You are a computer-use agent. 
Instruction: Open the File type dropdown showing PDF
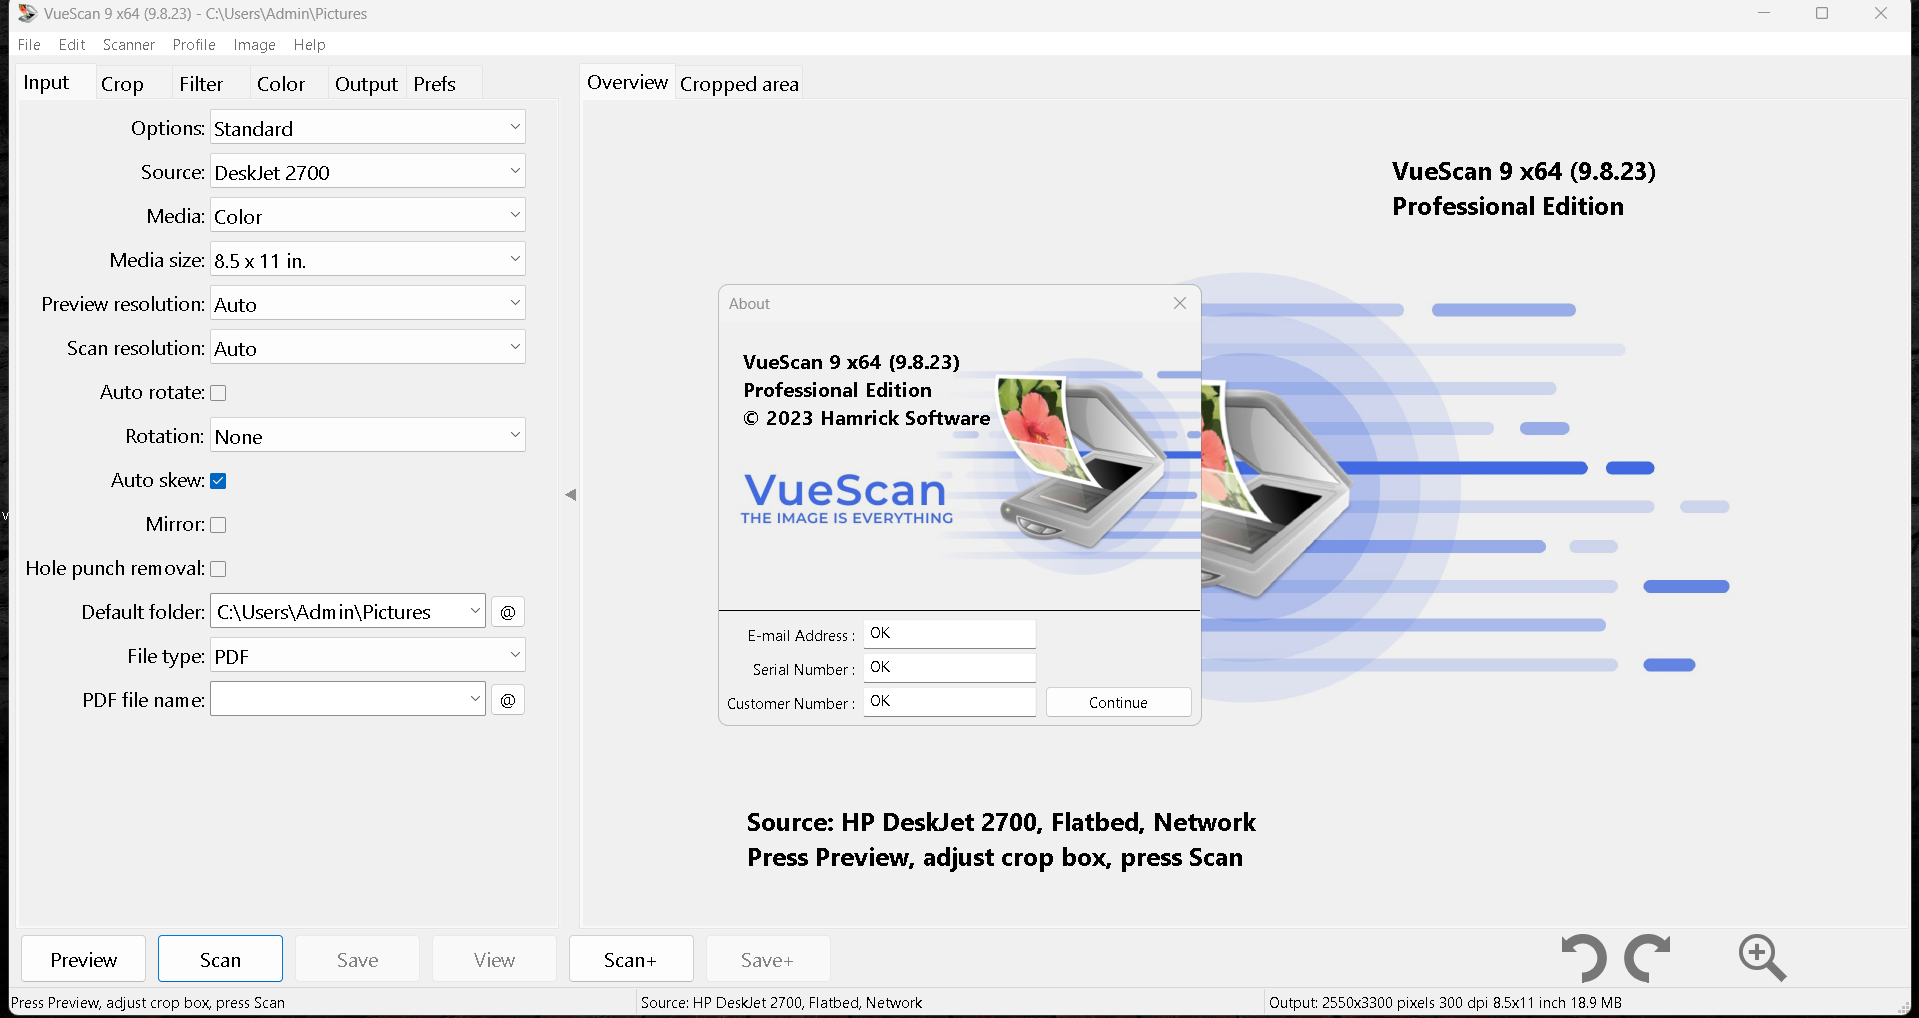(x=368, y=656)
